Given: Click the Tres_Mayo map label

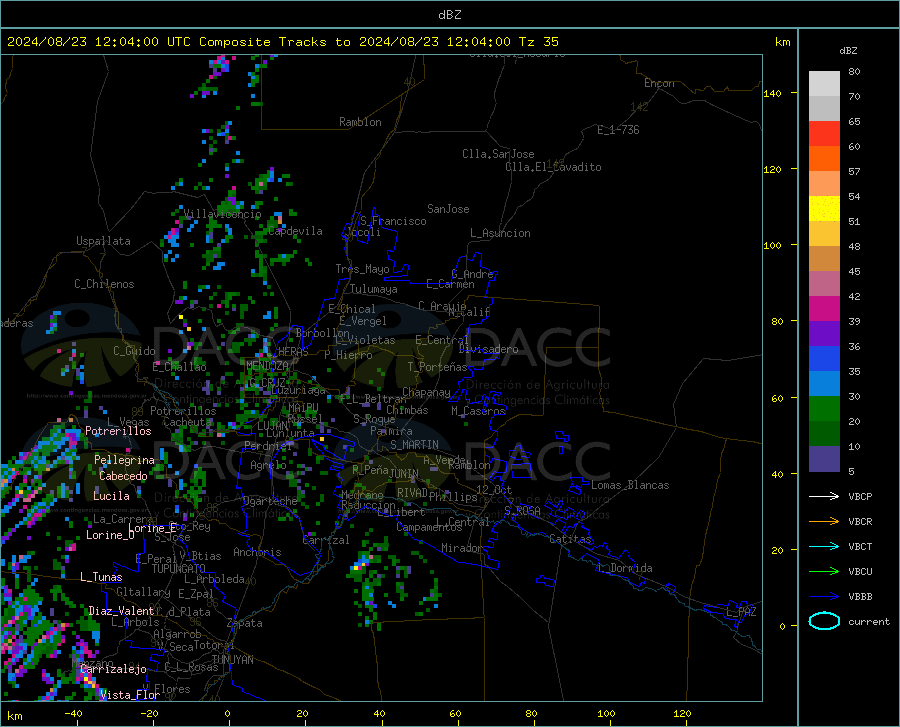Looking at the screenshot, I should (362, 269).
